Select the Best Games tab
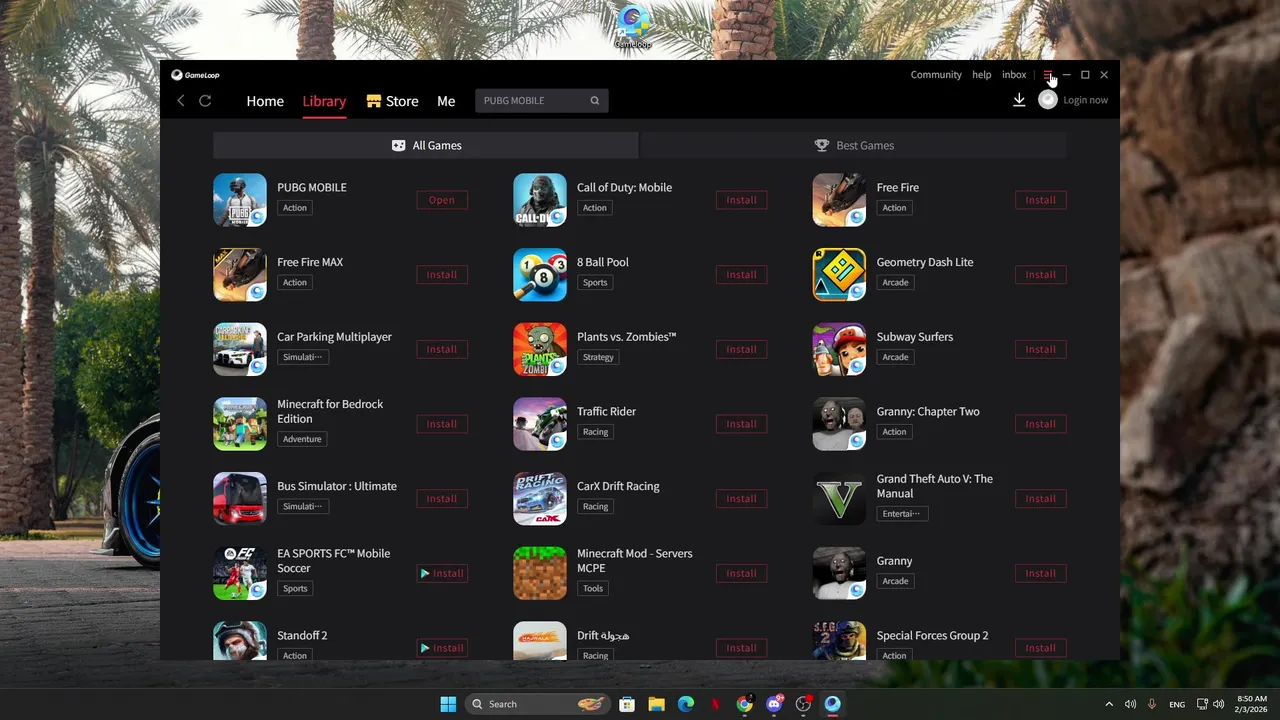This screenshot has width=1280, height=720. click(x=853, y=145)
